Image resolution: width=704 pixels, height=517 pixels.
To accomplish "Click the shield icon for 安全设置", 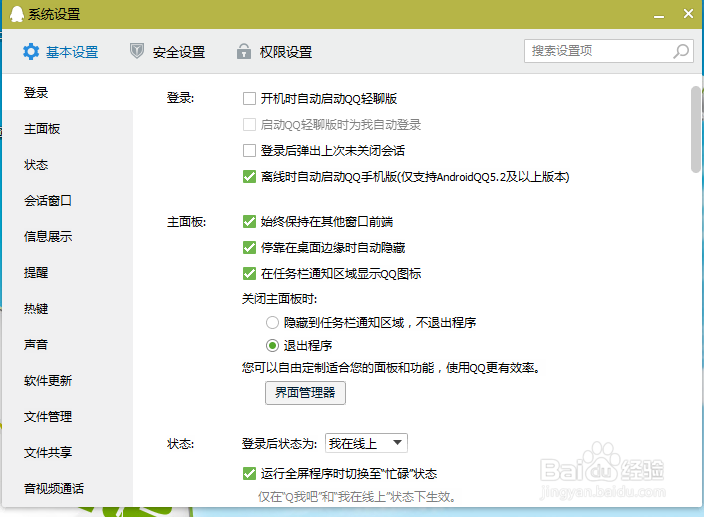I will click(136, 51).
